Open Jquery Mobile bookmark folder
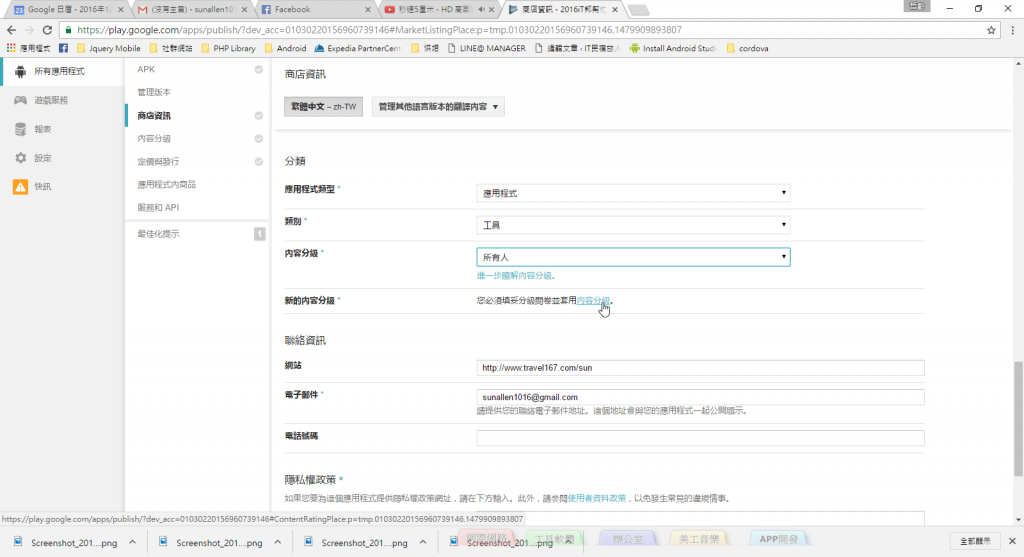The width and height of the screenshot is (1024, 557). pyautogui.click(x=108, y=48)
